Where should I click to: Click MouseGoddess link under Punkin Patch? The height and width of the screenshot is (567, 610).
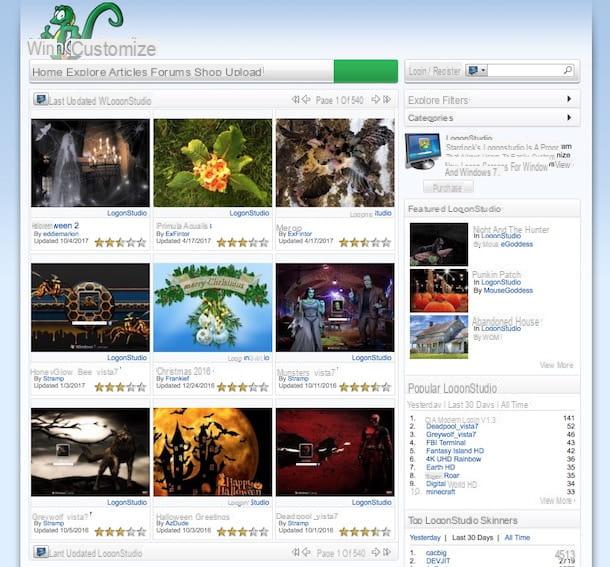pyautogui.click(x=508, y=290)
